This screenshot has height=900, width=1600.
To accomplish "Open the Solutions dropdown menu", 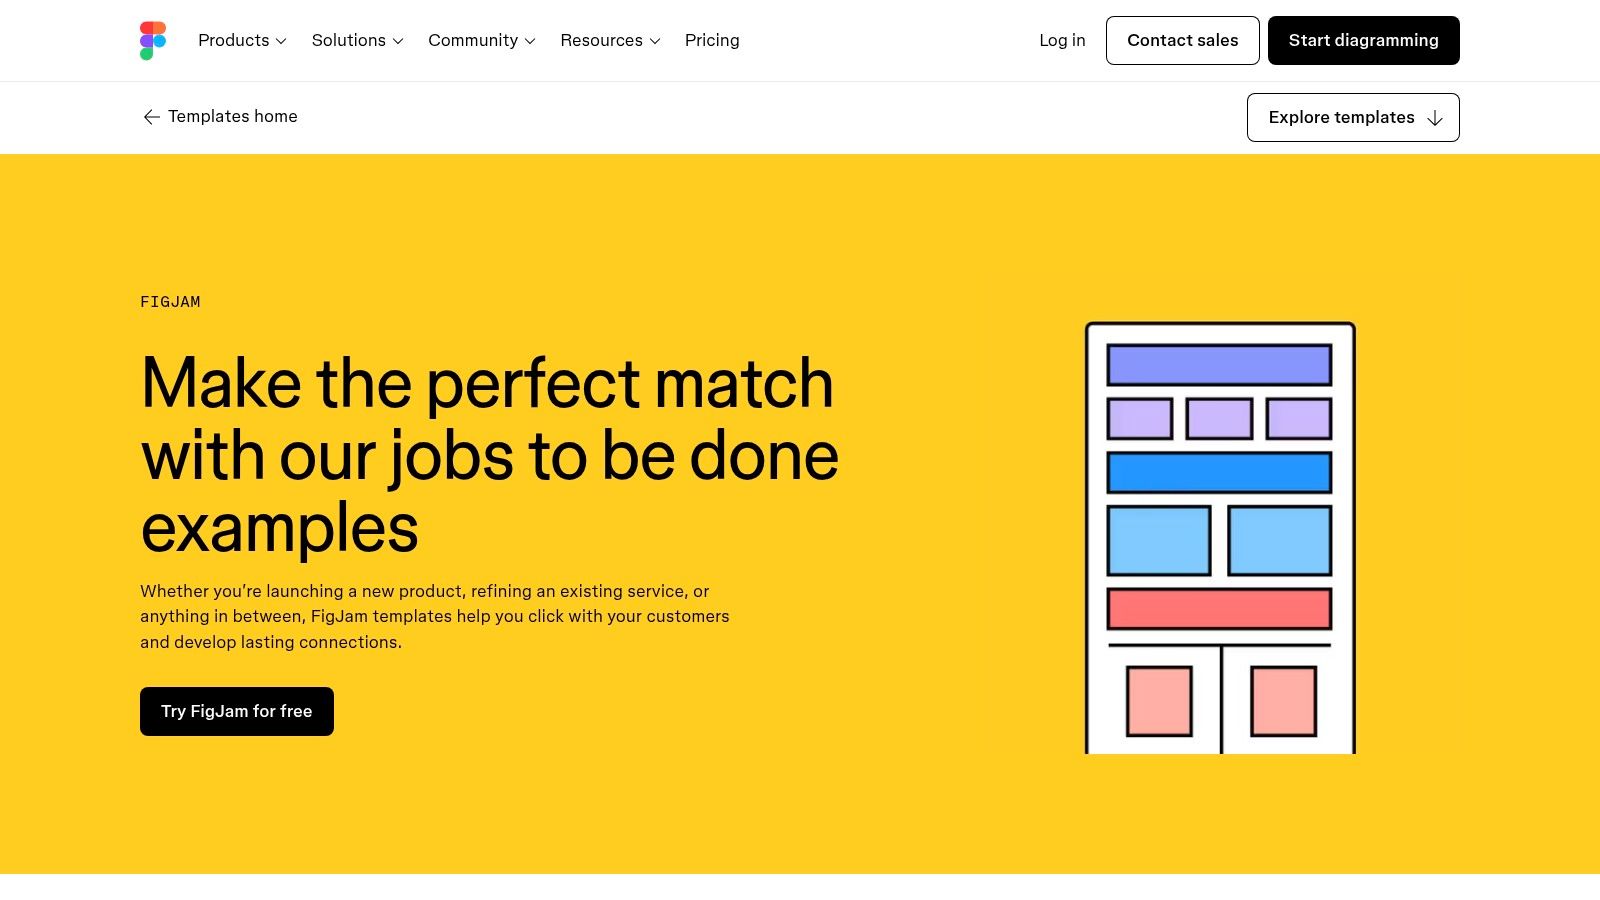I will click(x=357, y=41).
